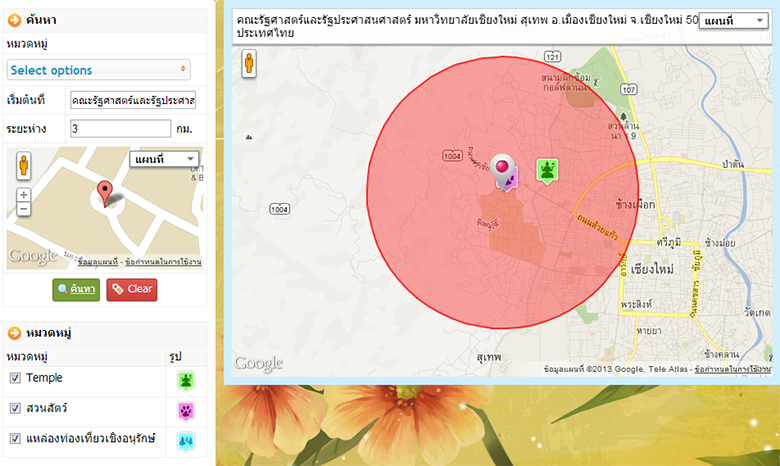Click the Street View pegman on the small map
The height and width of the screenshot is (466, 780).
[x=23, y=166]
